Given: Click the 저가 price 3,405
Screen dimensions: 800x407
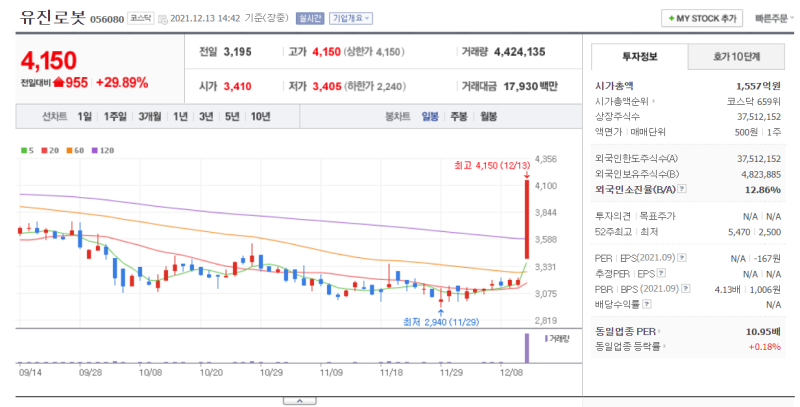Looking at the screenshot, I should click(327, 86).
